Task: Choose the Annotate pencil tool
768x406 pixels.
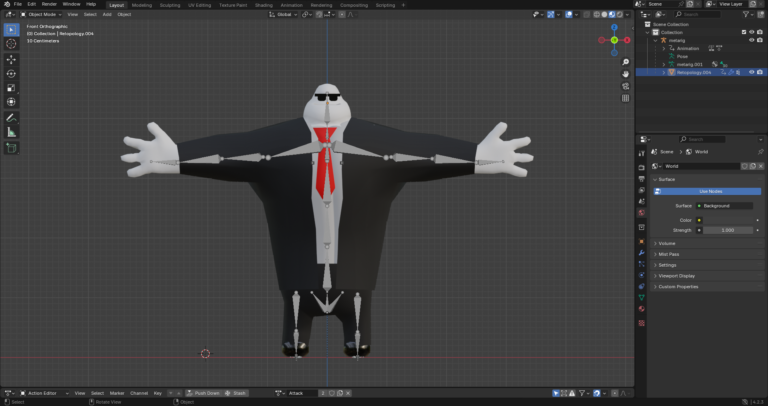Action: [x=11, y=117]
